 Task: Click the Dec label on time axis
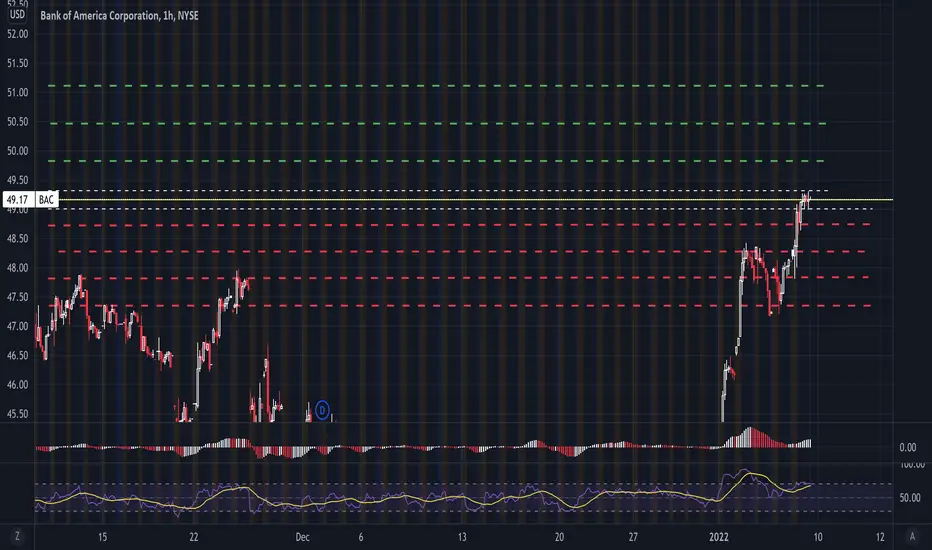(x=303, y=537)
